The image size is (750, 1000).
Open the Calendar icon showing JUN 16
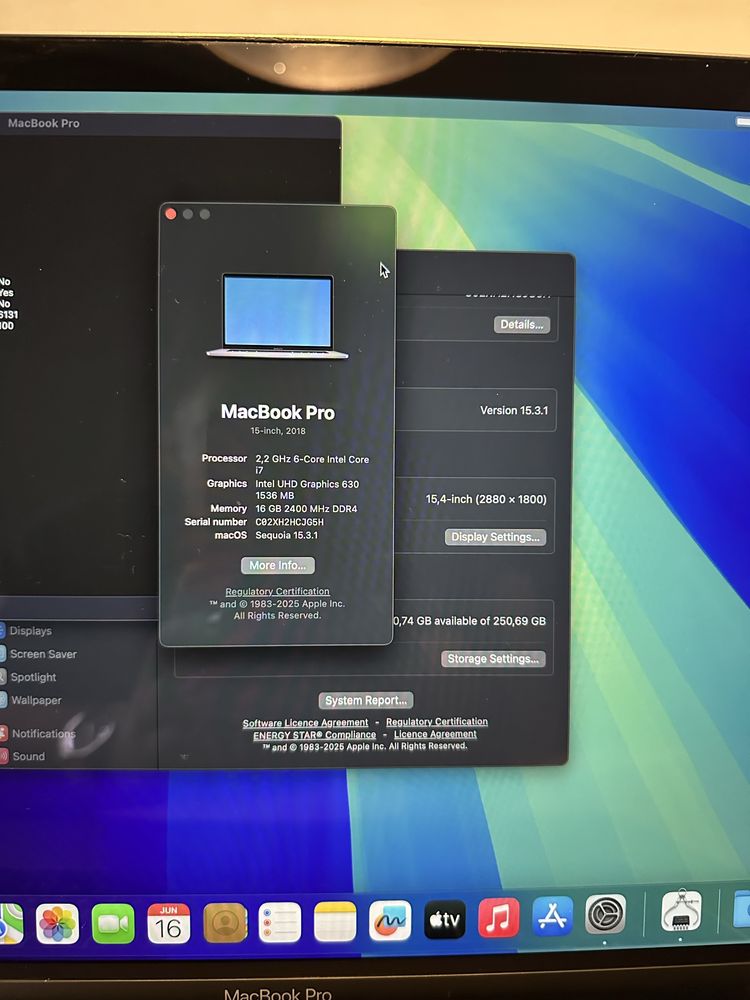click(x=168, y=923)
